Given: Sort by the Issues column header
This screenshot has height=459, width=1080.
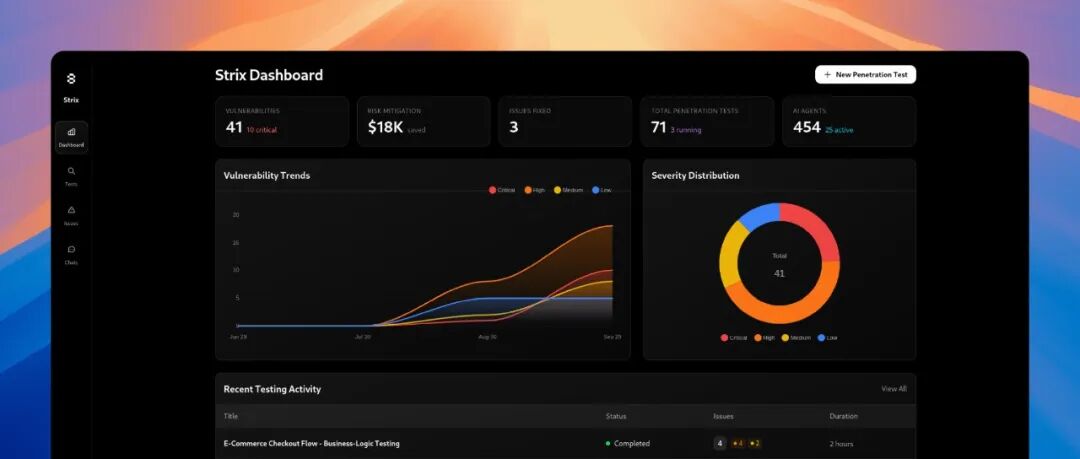Looking at the screenshot, I should (x=723, y=416).
